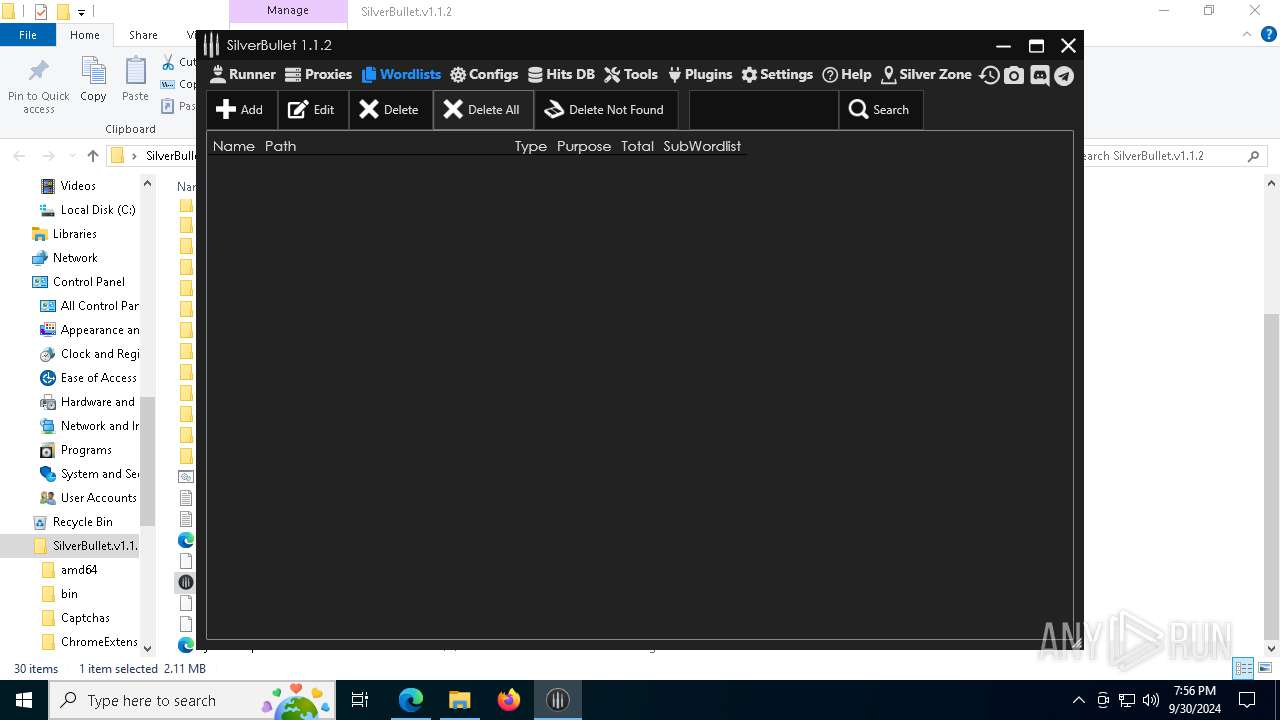1280x720 pixels.
Task: Switch to the Hits DB tab
Action: tap(561, 74)
